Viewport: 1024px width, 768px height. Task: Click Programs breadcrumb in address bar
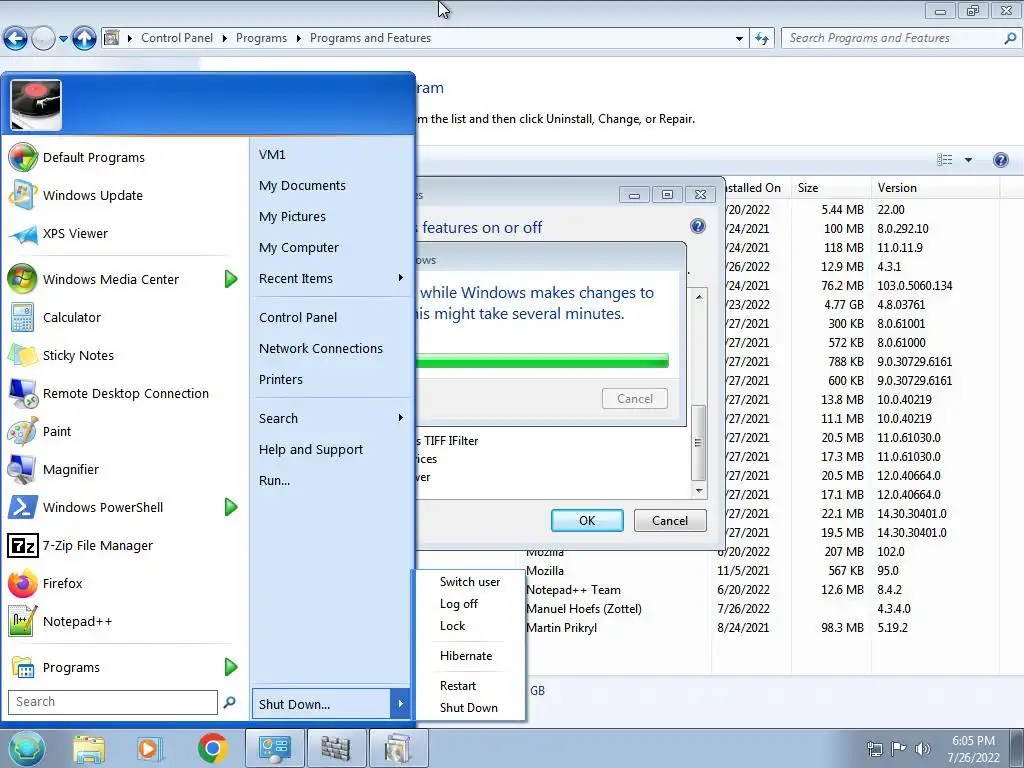pyautogui.click(x=261, y=38)
